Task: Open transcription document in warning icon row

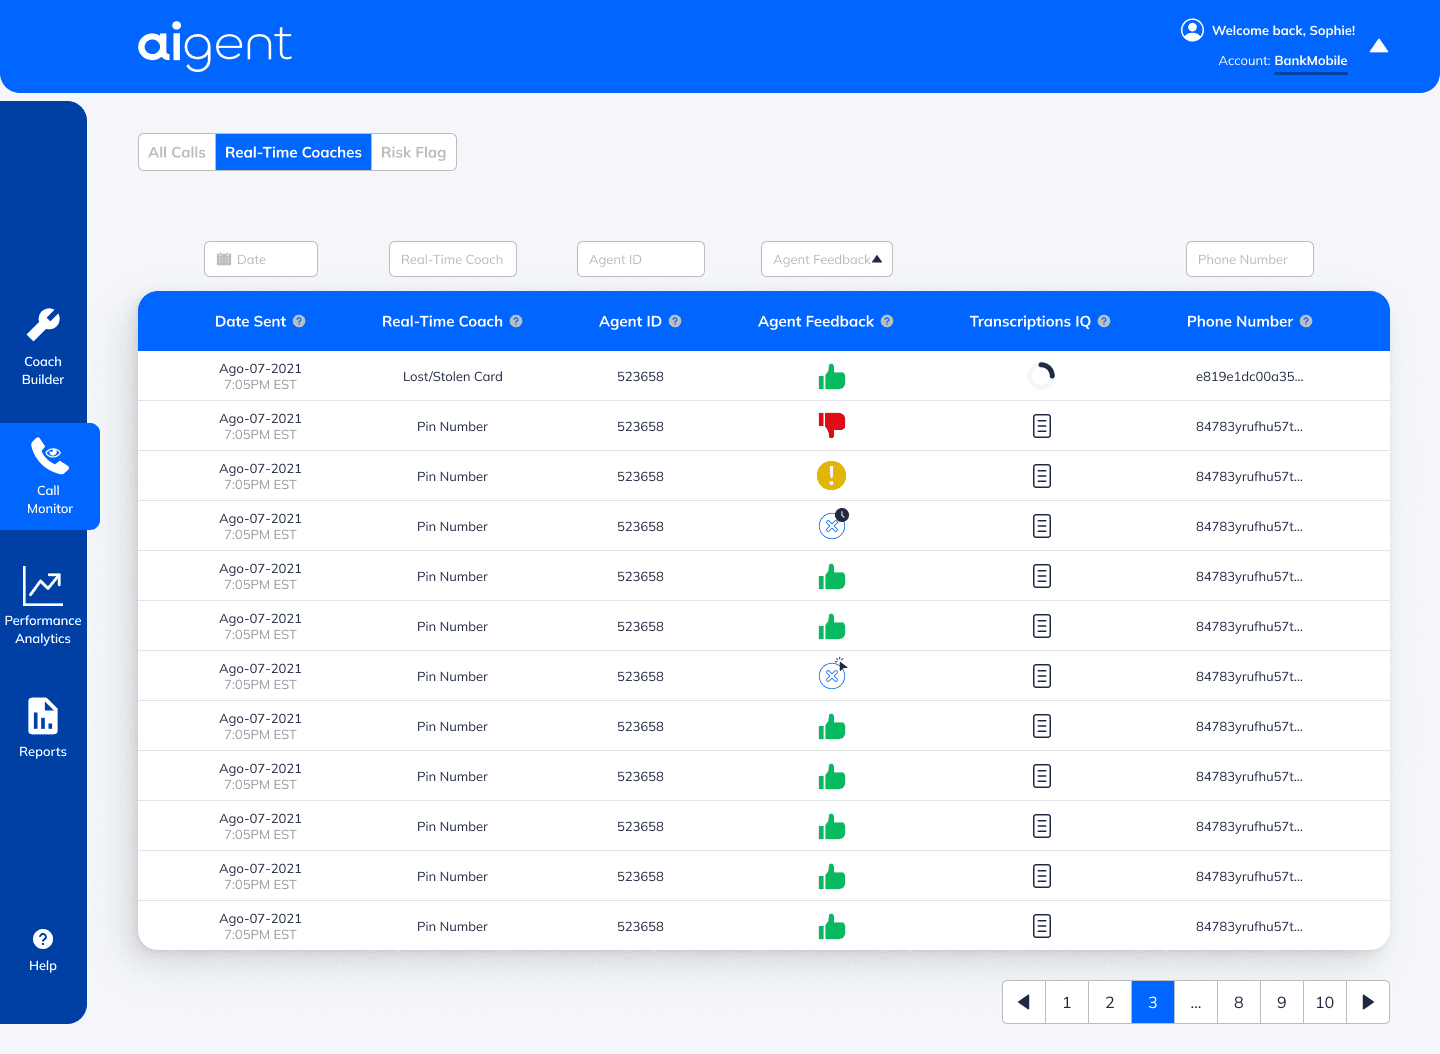Action: (1042, 476)
